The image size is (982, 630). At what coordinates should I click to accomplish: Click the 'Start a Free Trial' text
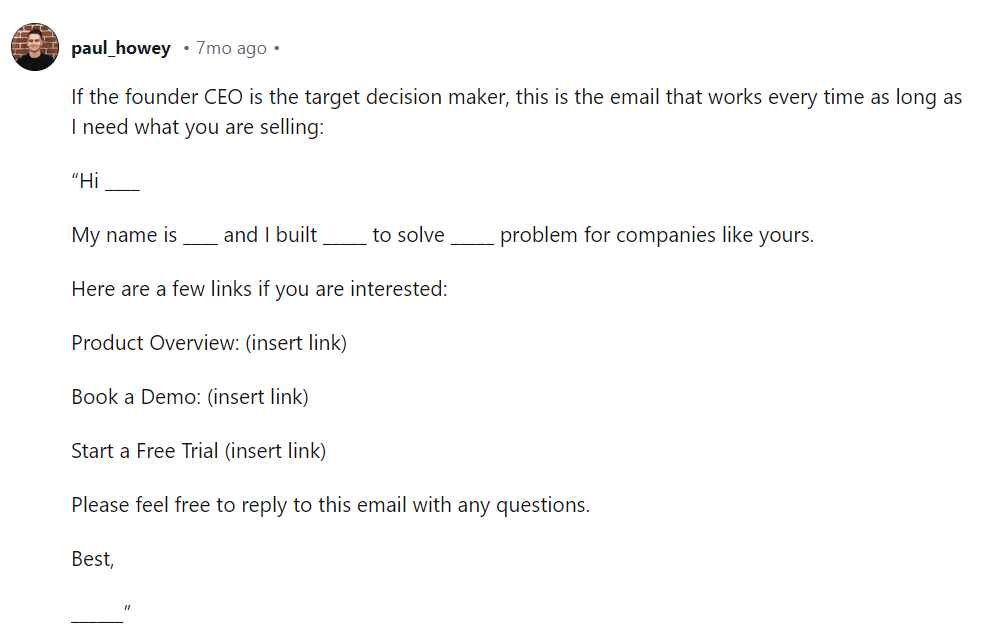click(145, 451)
